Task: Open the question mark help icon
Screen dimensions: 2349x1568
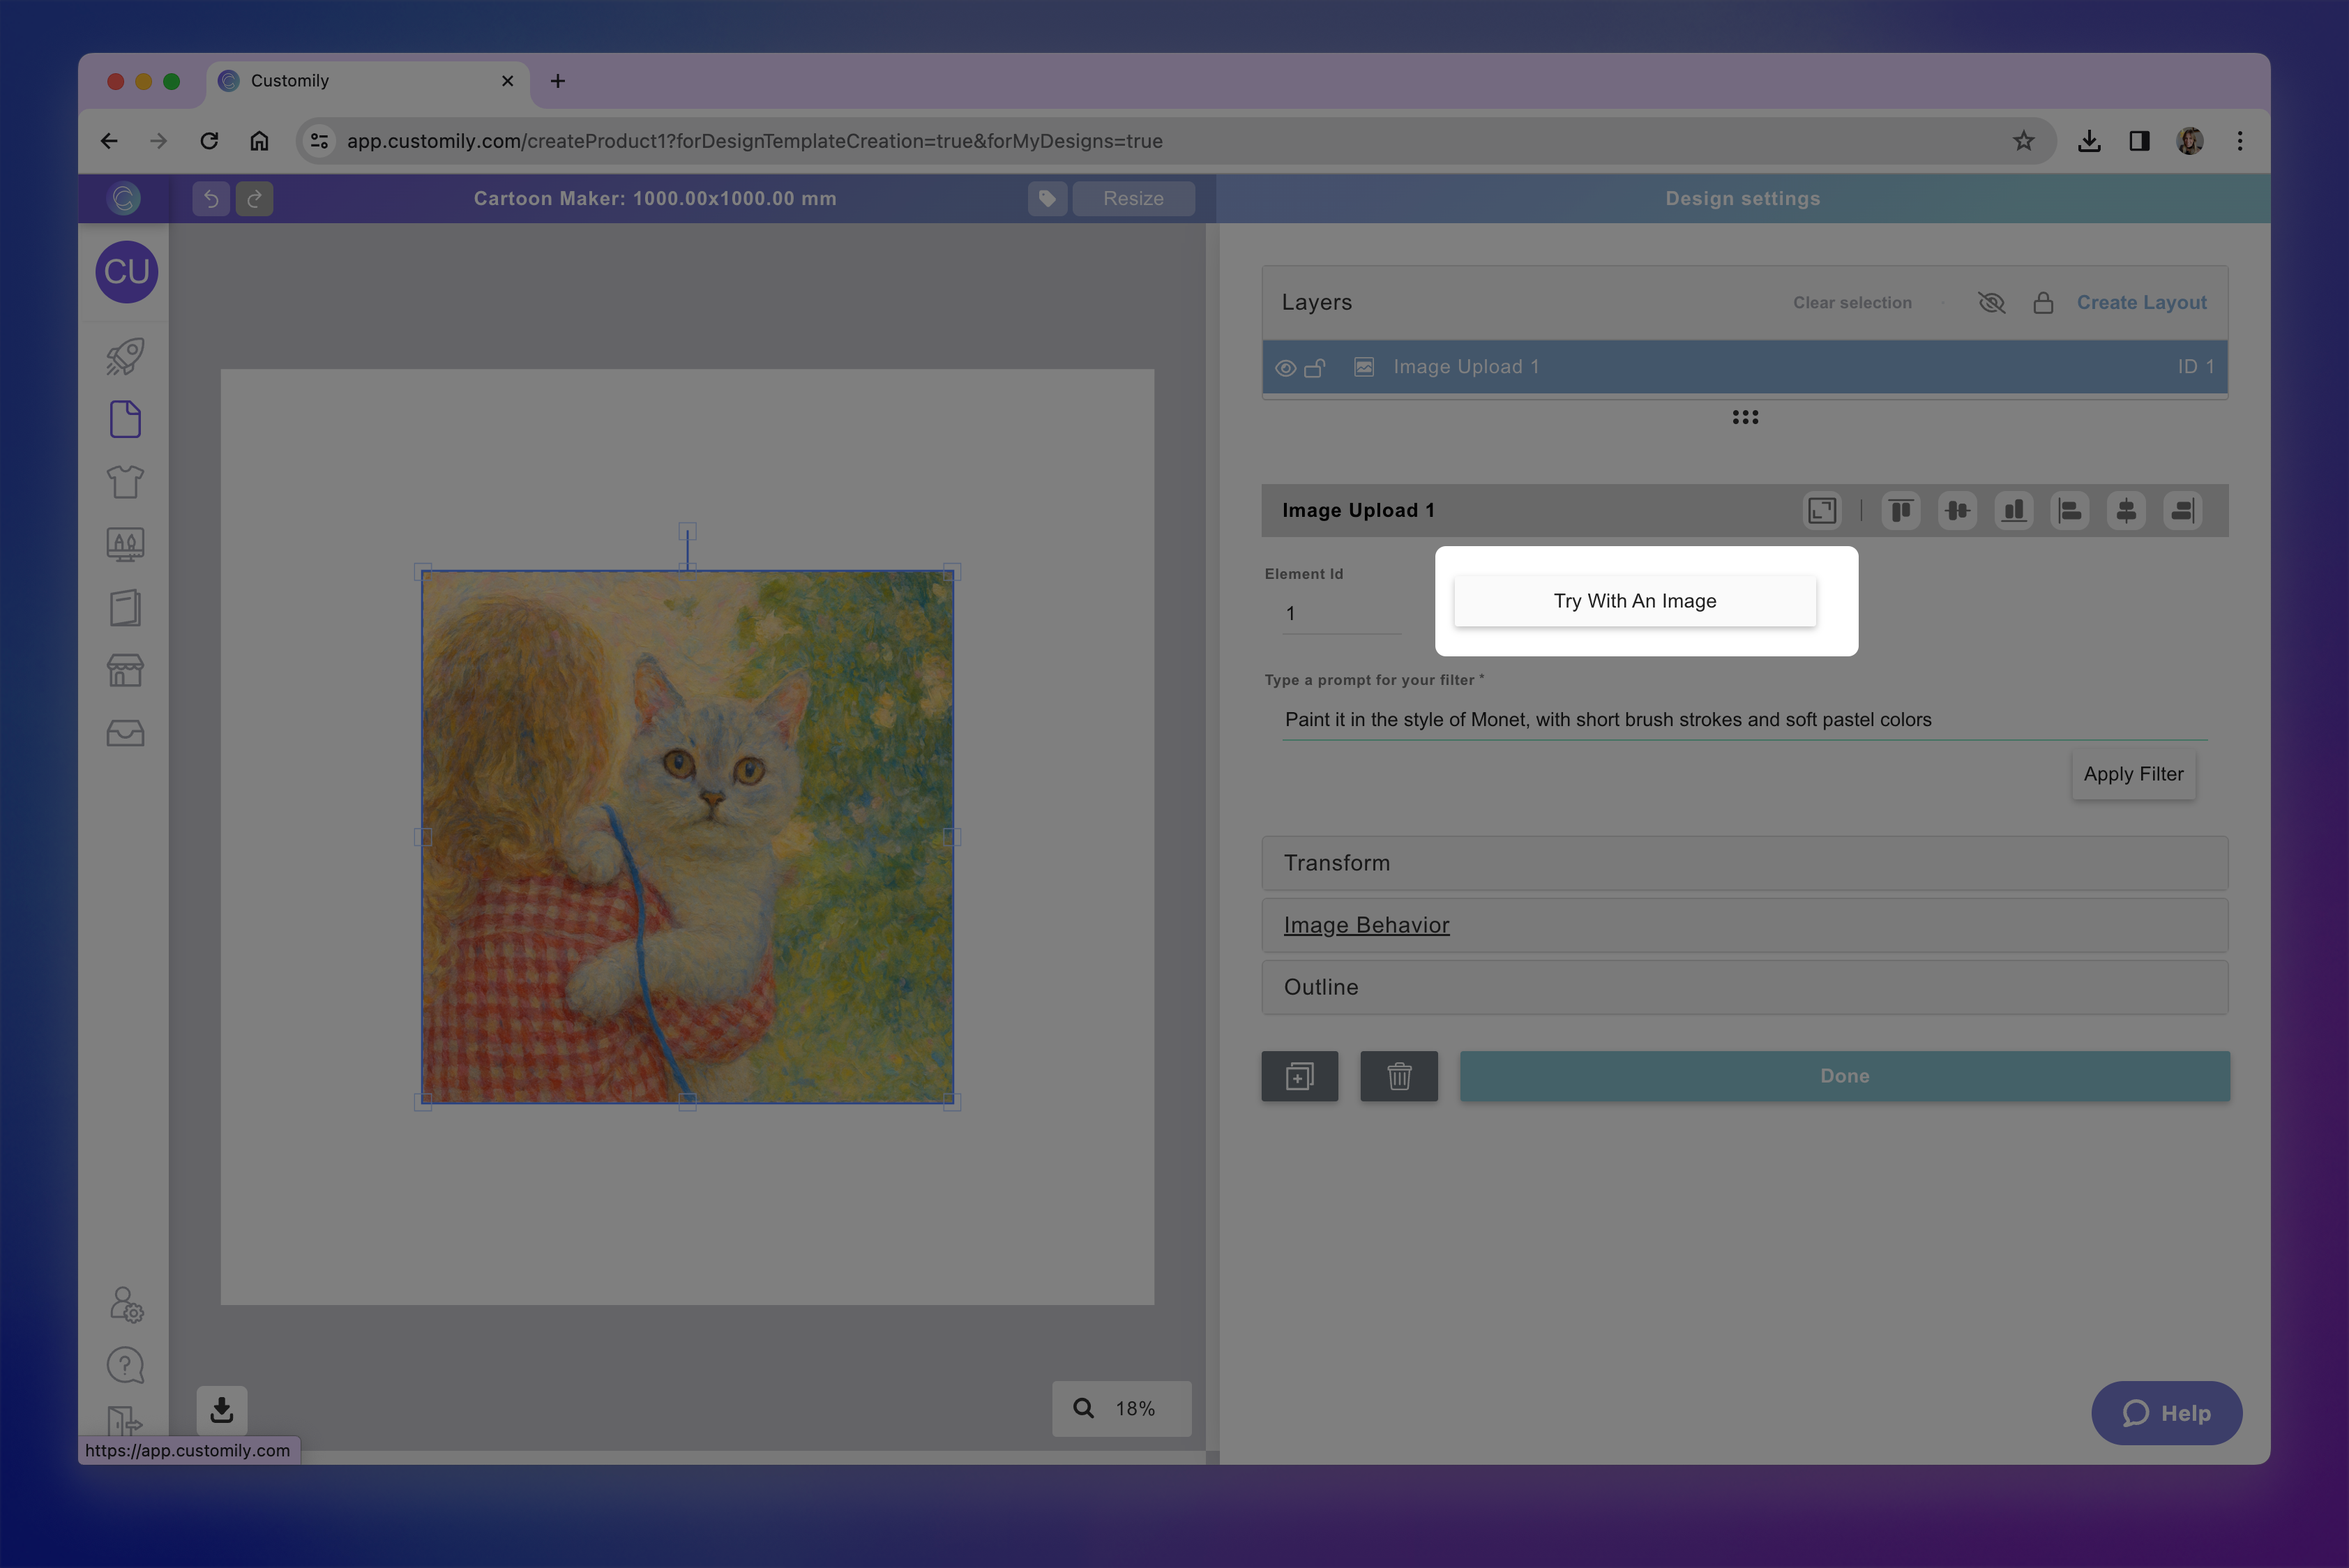Action: click(x=125, y=1365)
